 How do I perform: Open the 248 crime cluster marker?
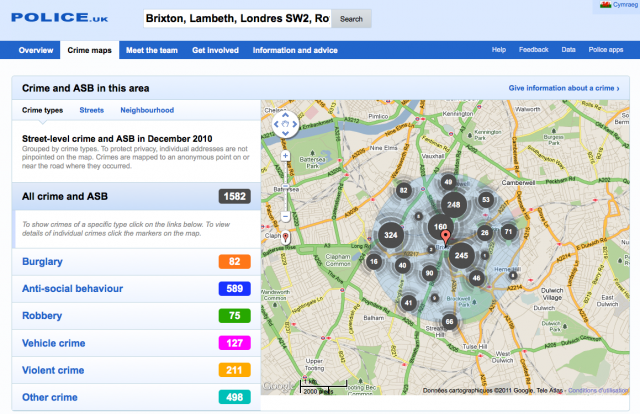click(454, 205)
